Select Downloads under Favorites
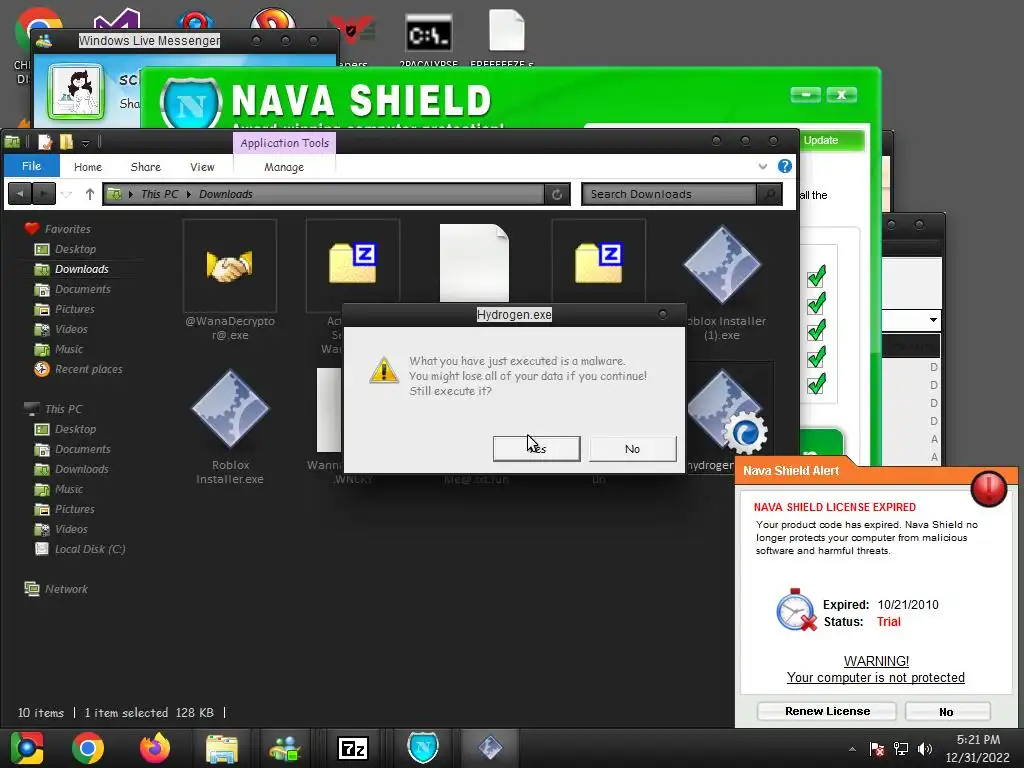 81,269
